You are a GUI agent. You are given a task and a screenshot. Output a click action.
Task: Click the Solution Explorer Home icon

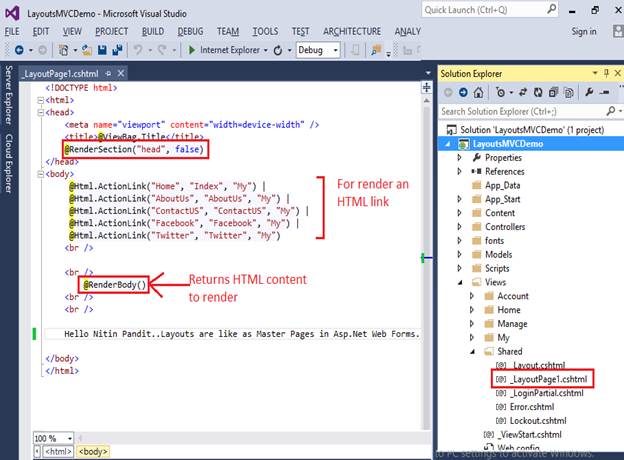coord(479,93)
